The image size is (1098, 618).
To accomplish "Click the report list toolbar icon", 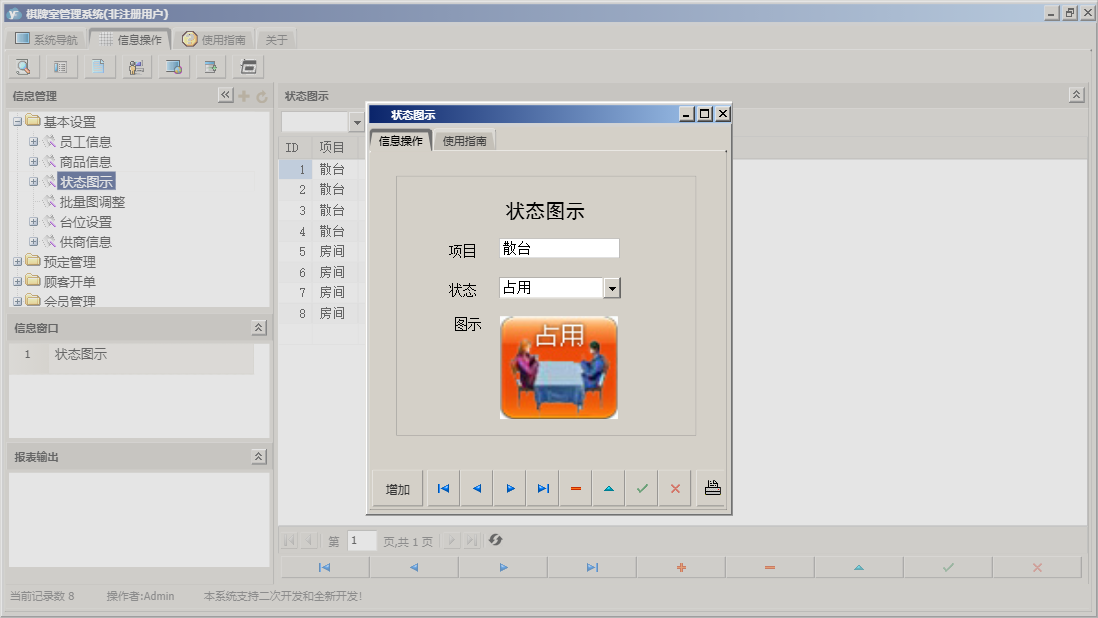I will [61, 66].
